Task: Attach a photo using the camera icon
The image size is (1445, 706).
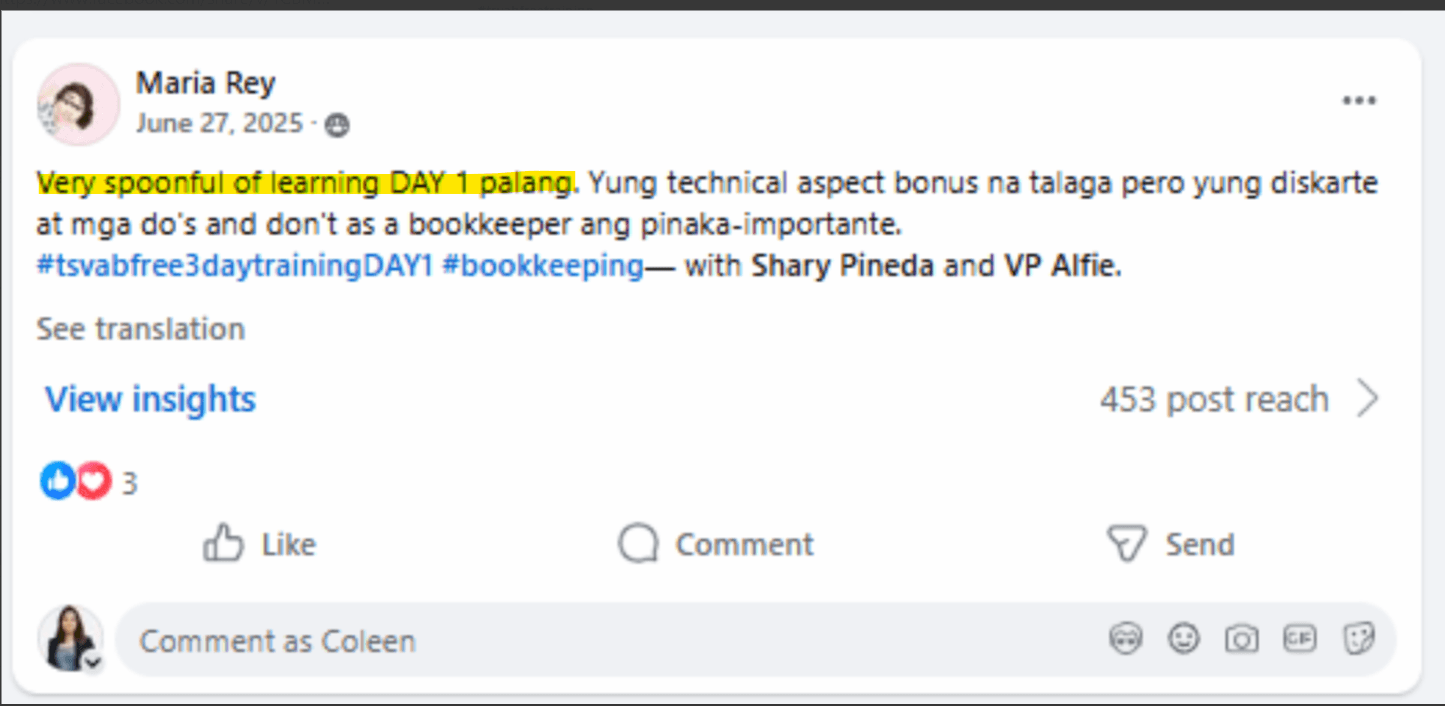Action: [1242, 638]
